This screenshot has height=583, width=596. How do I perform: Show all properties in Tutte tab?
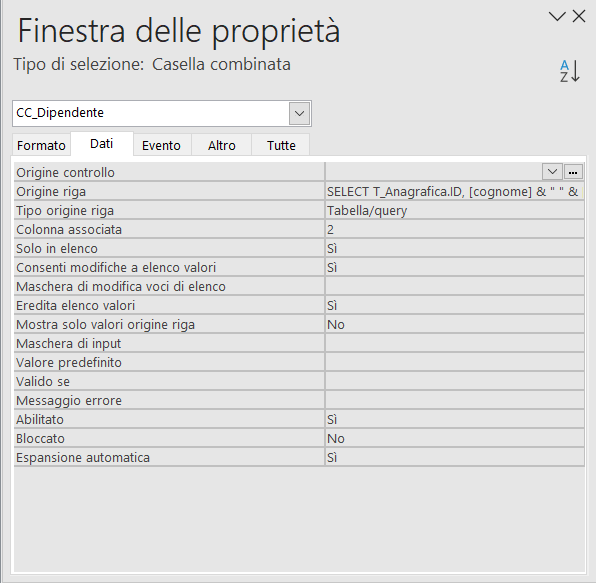(x=281, y=145)
